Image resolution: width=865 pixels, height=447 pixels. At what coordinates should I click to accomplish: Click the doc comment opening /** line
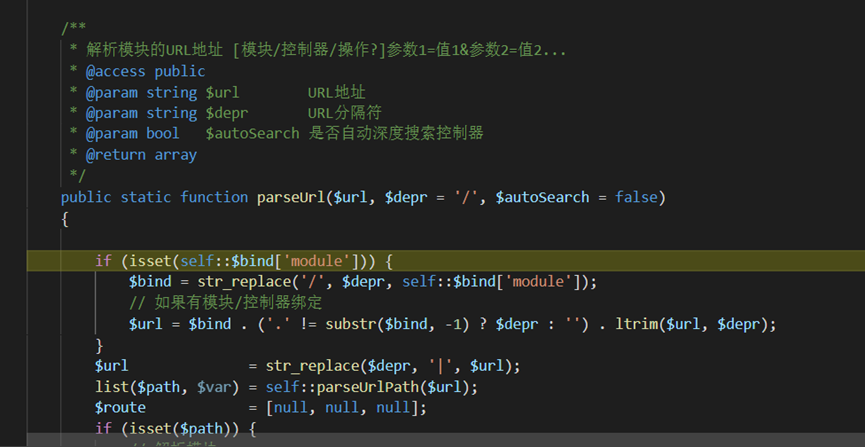pyautogui.click(x=73, y=28)
